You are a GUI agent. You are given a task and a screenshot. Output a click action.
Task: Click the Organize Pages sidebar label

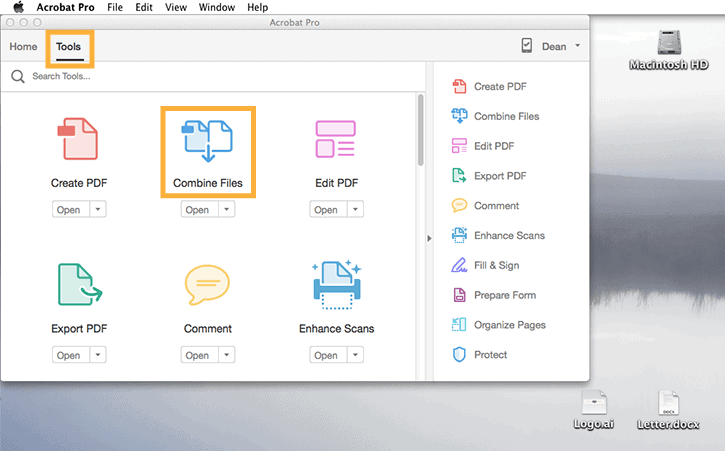pyautogui.click(x=510, y=325)
